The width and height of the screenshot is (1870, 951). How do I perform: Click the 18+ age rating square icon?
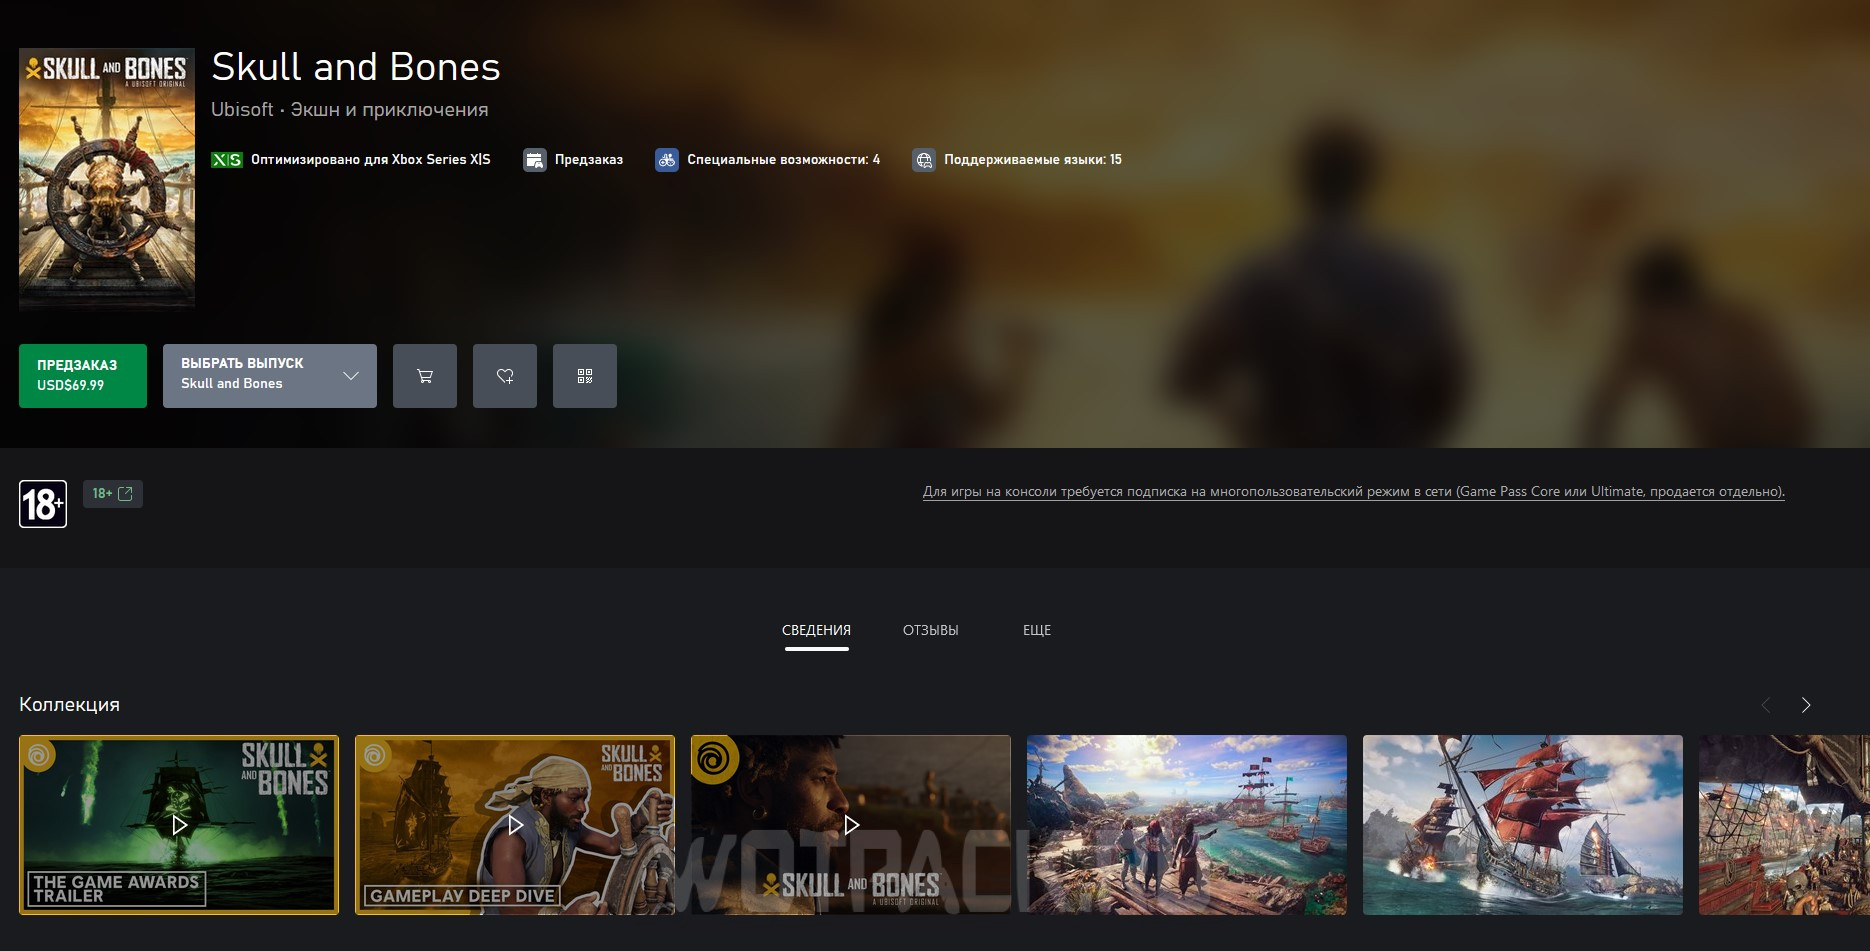tap(42, 502)
